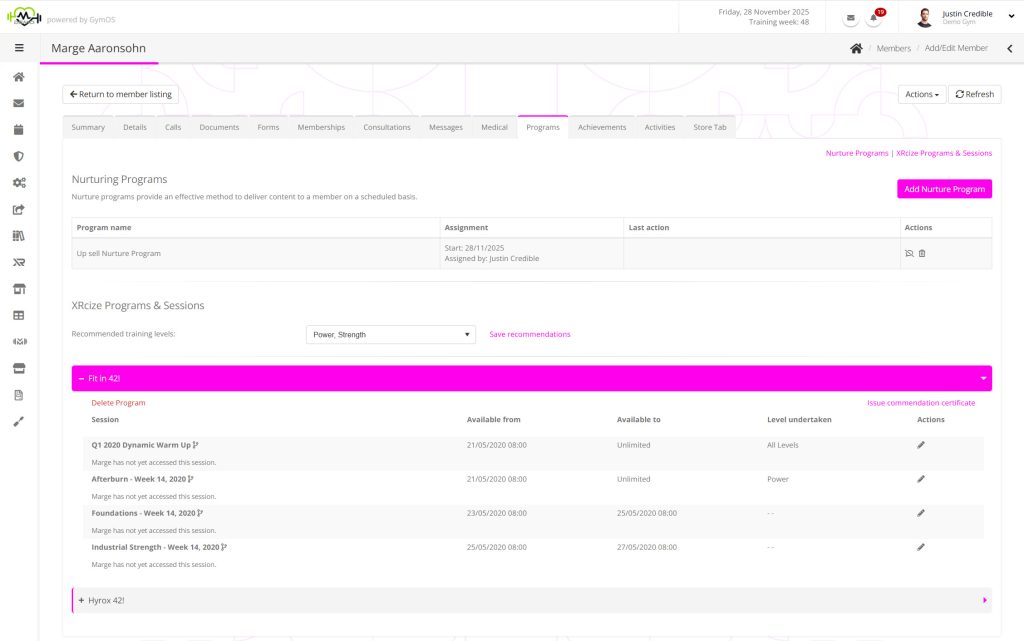The image size is (1024, 641).
Task: Click the Issue commendation certificate link
Action: [x=920, y=403]
